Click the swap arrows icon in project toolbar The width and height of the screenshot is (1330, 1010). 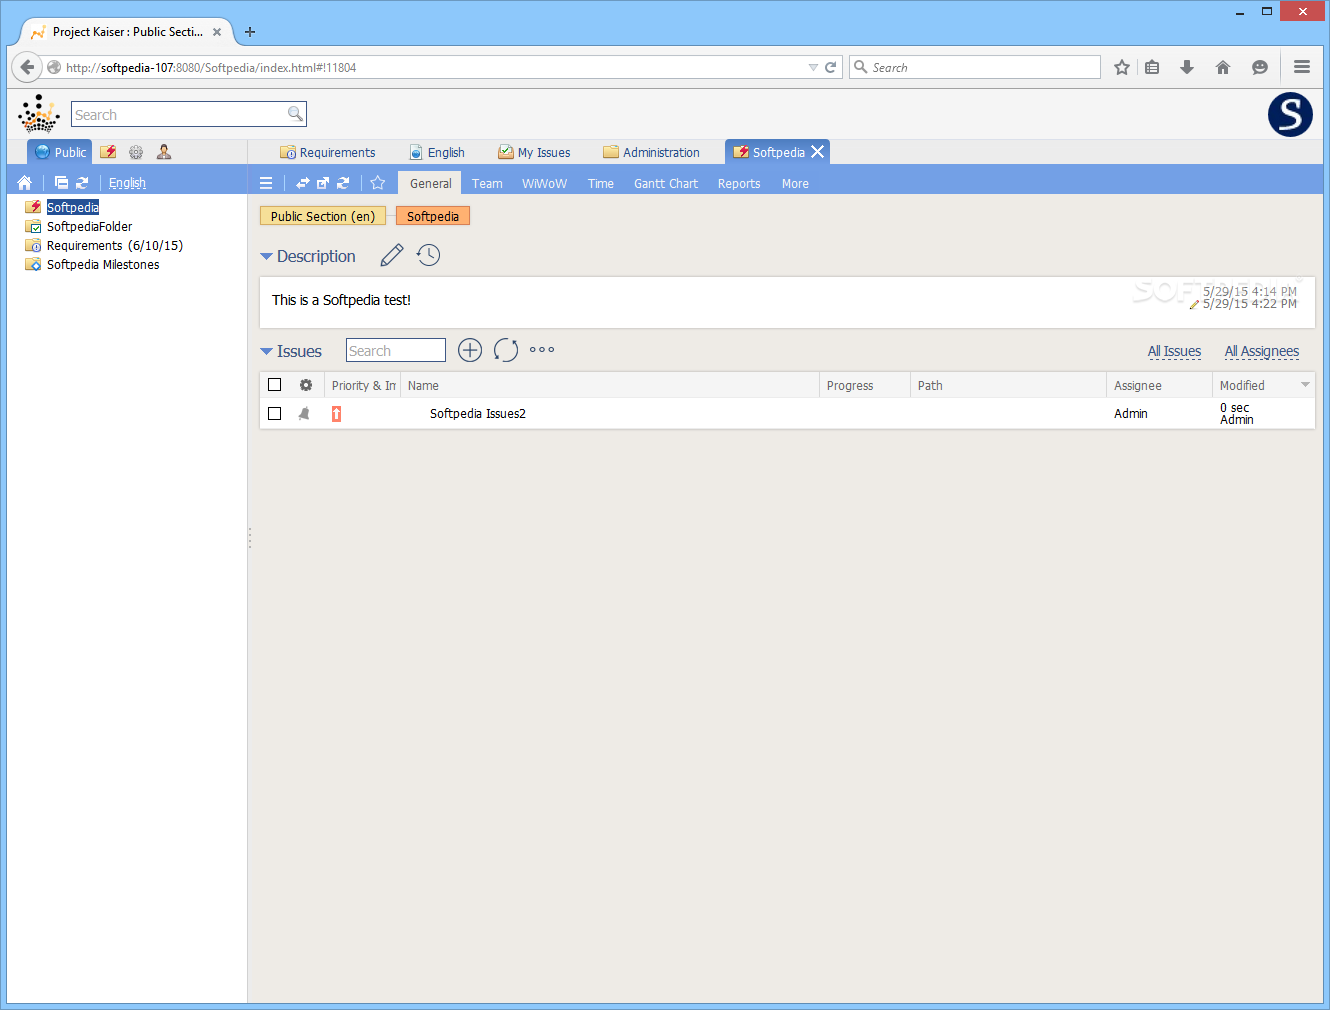pyautogui.click(x=302, y=183)
